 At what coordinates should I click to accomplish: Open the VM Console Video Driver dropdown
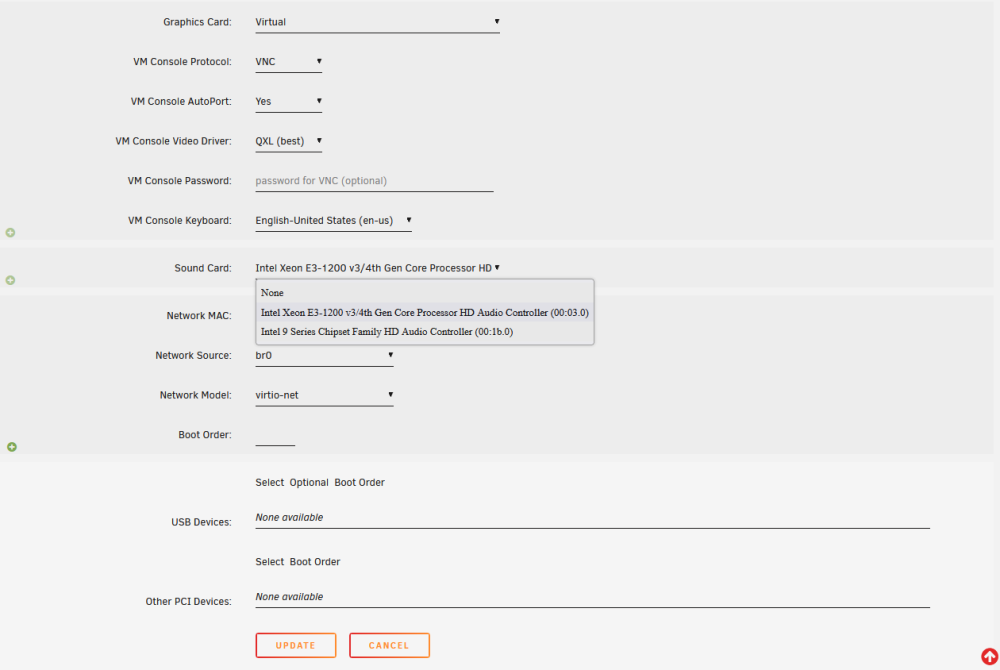click(x=288, y=141)
